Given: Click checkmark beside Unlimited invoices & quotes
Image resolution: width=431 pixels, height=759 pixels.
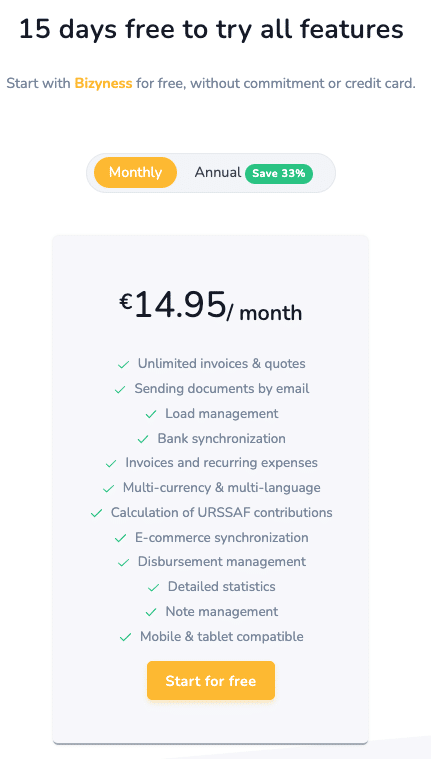Looking at the screenshot, I should tap(123, 364).
